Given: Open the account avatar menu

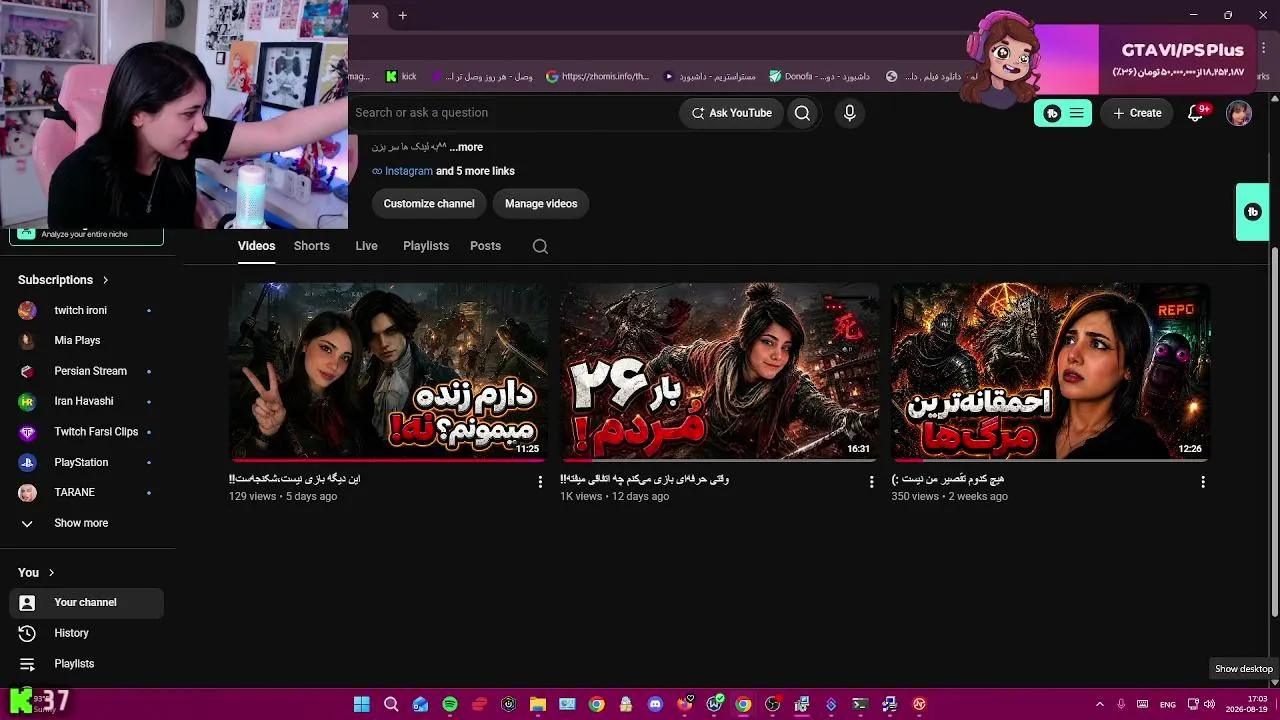Looking at the screenshot, I should click(x=1239, y=113).
